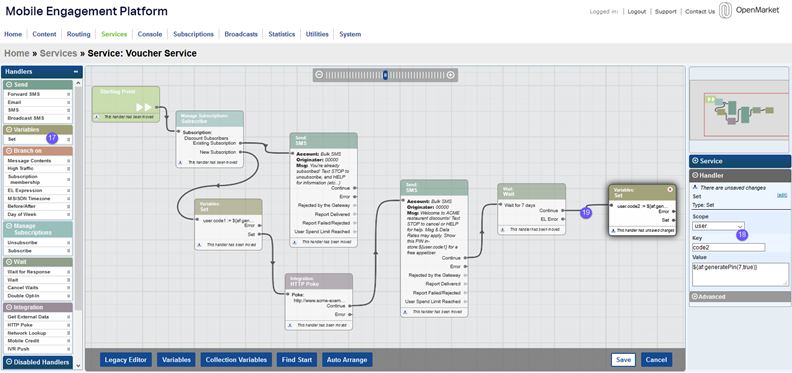Screen dimensions: 792x373
Task: Open the Statistics menu tab
Action: coord(282,34)
